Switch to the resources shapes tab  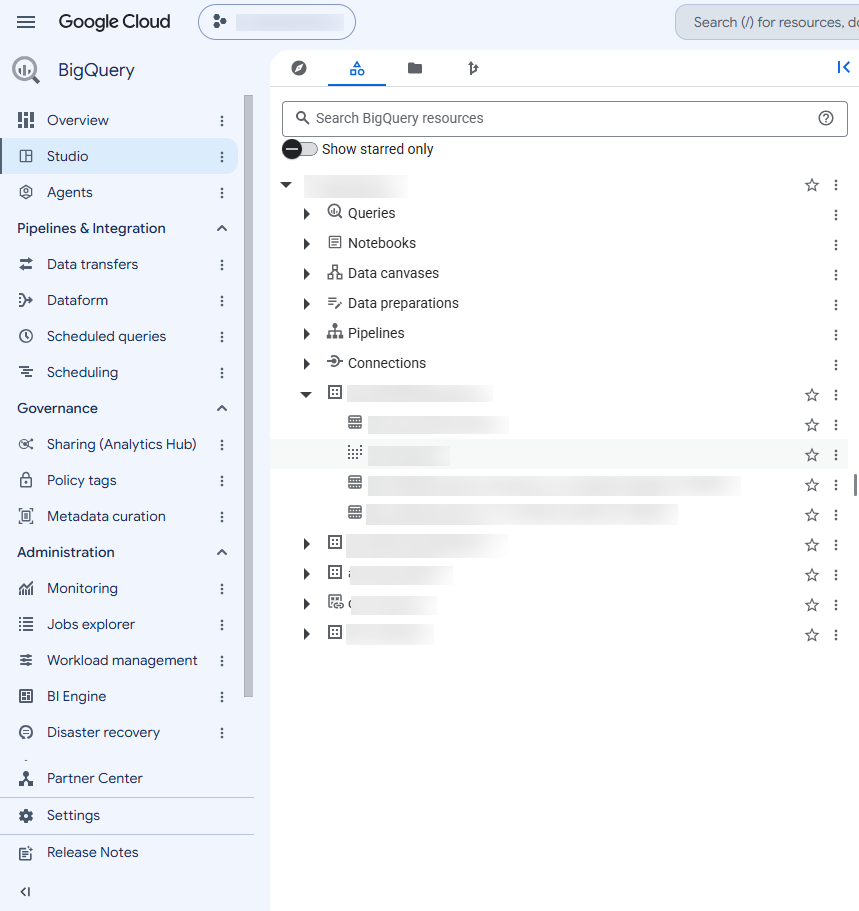[x=357, y=69]
